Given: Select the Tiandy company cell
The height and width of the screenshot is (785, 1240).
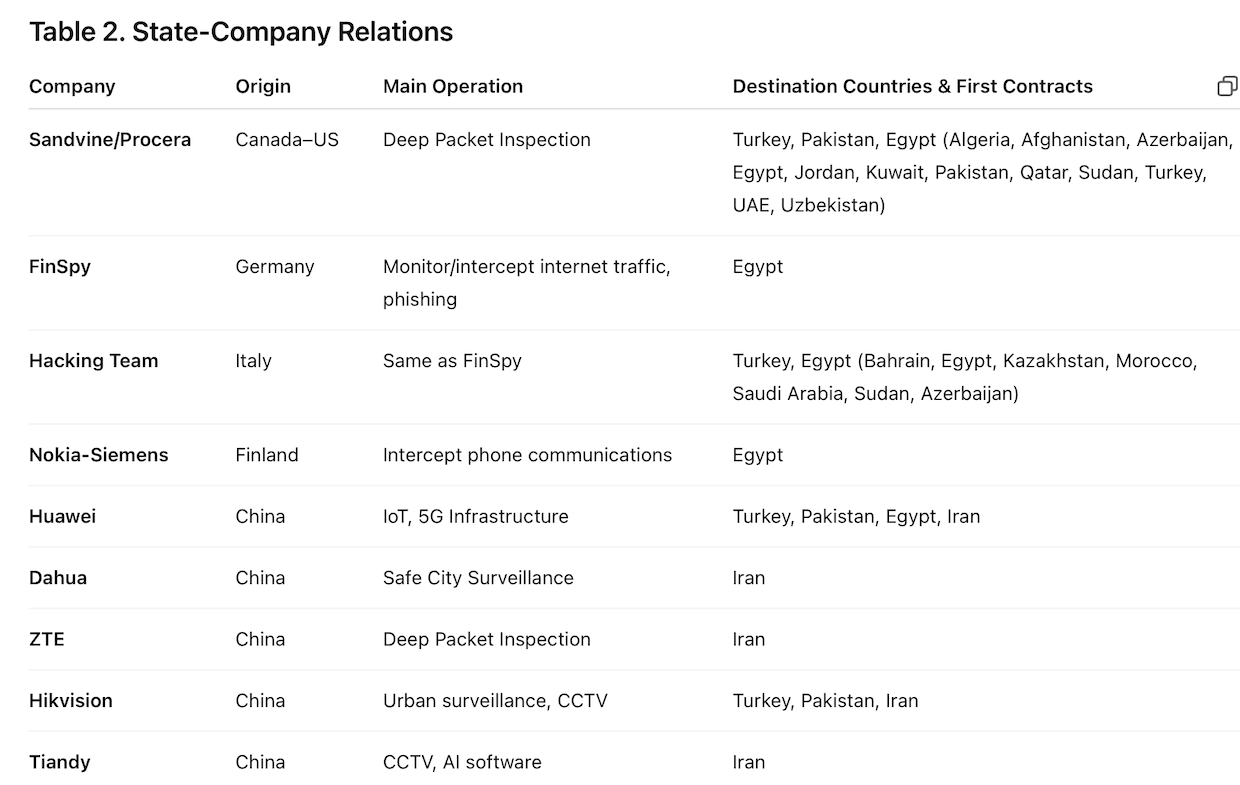Looking at the screenshot, I should click(60, 762).
